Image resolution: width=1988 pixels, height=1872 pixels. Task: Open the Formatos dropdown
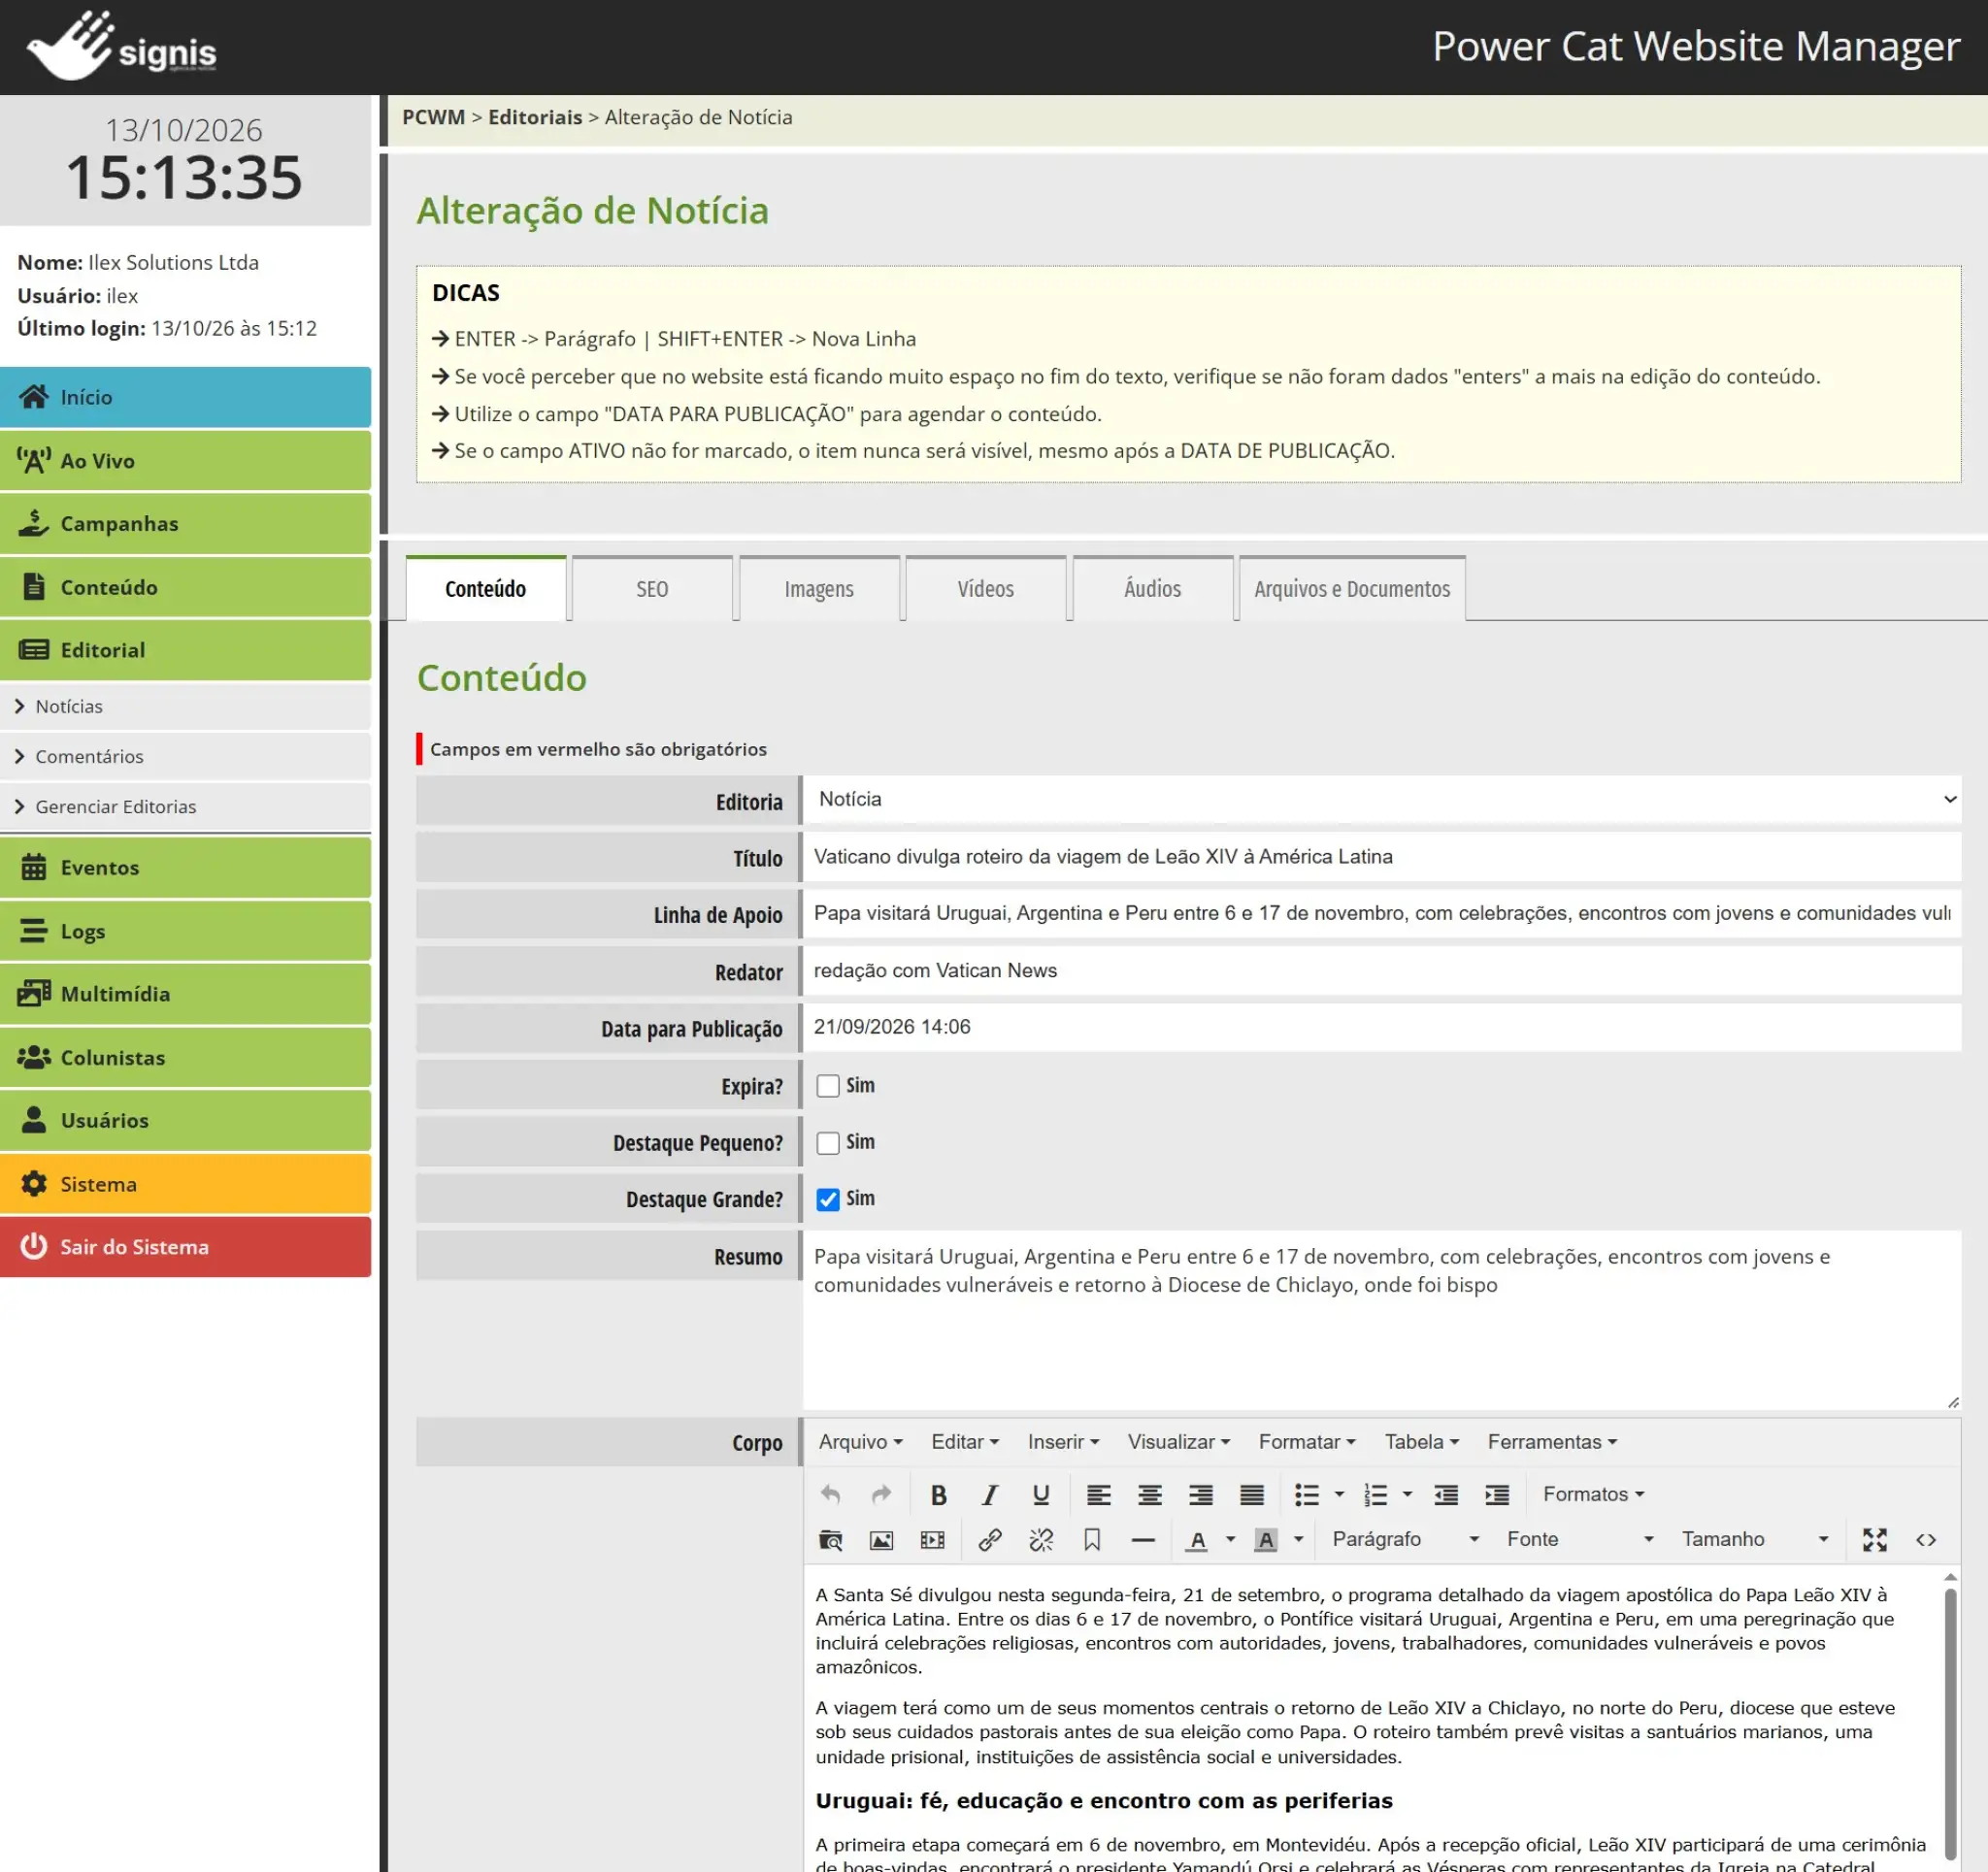(1593, 1494)
